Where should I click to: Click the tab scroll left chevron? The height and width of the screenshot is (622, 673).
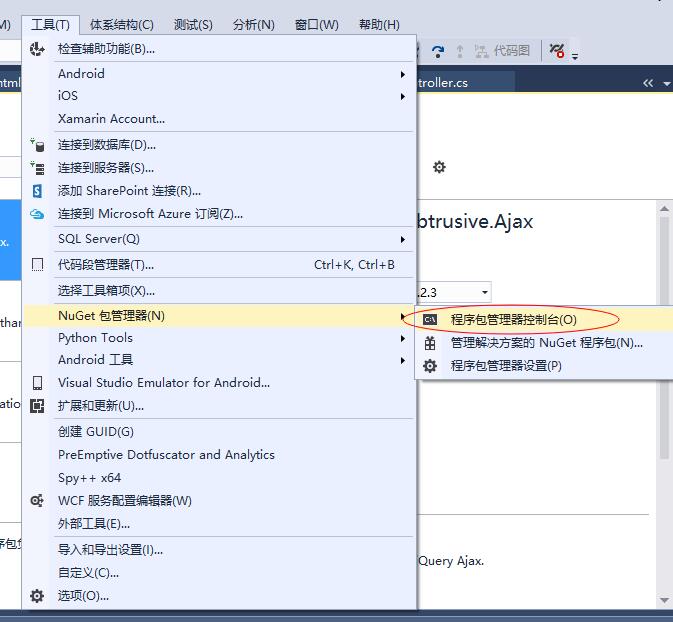click(648, 83)
